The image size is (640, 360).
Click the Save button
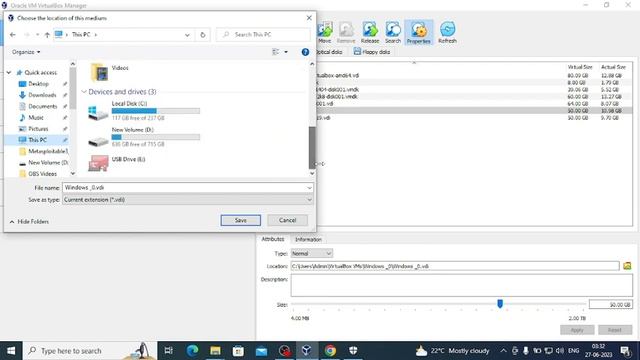(240, 220)
